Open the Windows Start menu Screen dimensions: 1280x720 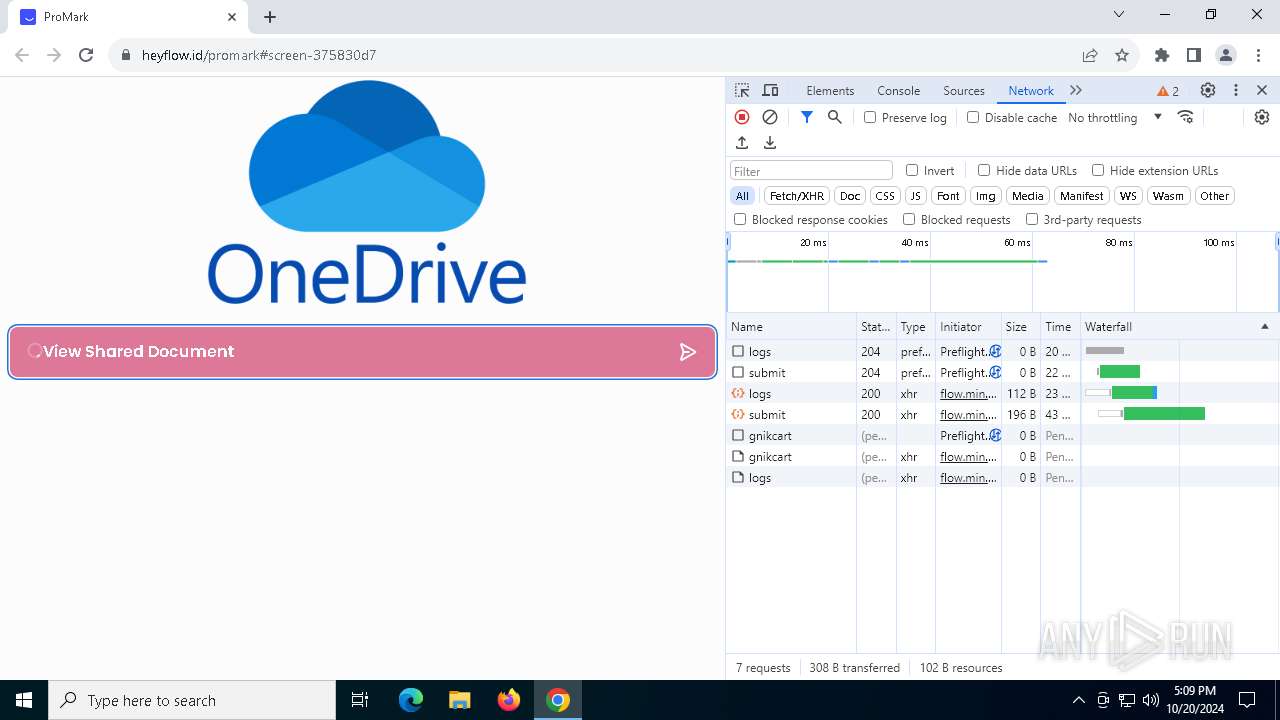pos(24,700)
